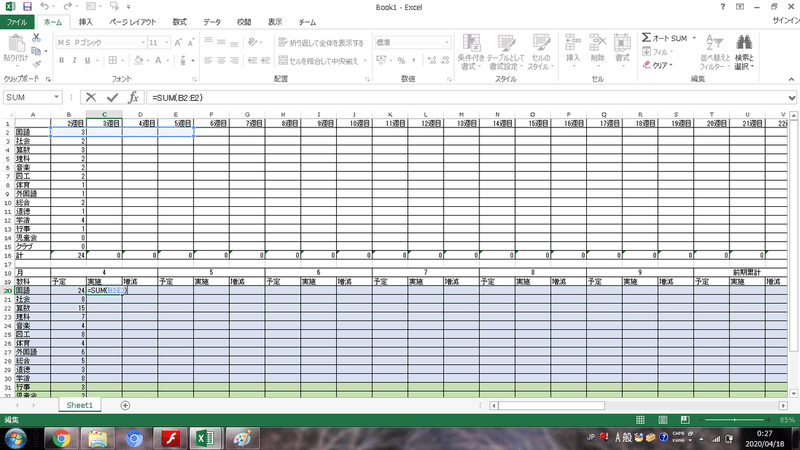Viewport: 800px width, 450px height.
Task: Click the Enter checkmark in formula bar
Action: (x=112, y=97)
